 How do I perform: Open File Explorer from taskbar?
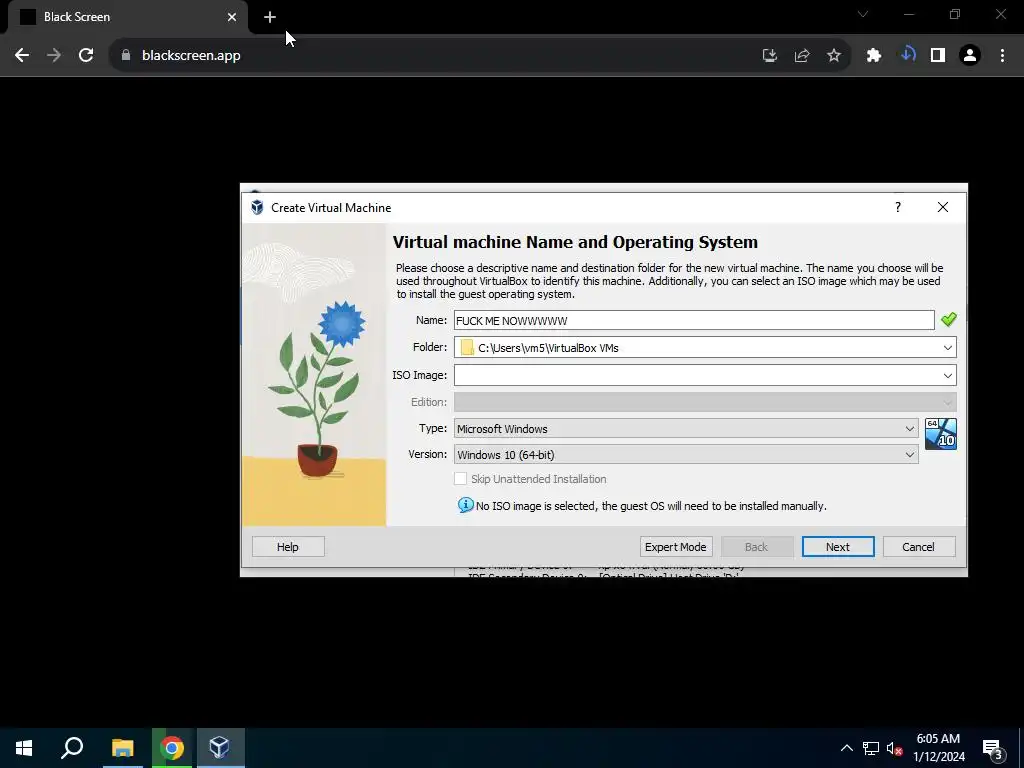point(122,748)
